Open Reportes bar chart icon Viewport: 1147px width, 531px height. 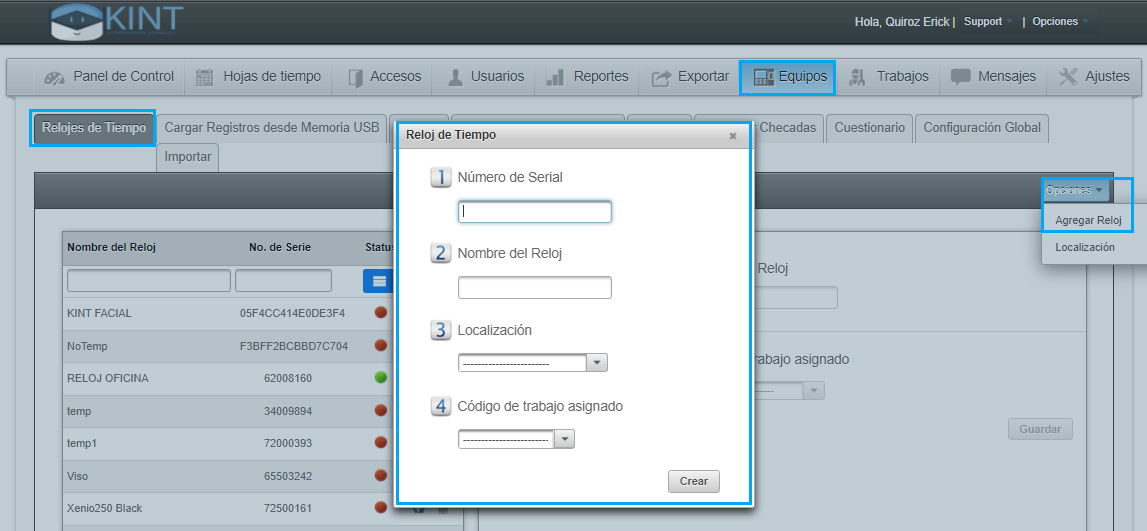coord(555,77)
